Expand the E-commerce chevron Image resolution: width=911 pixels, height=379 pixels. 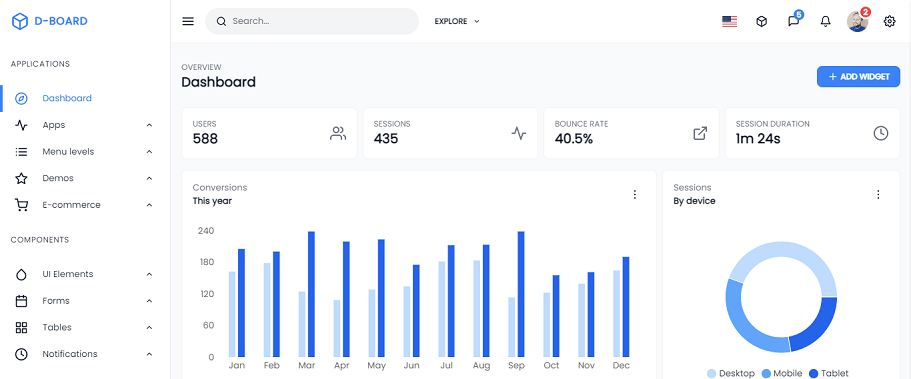pyautogui.click(x=149, y=205)
